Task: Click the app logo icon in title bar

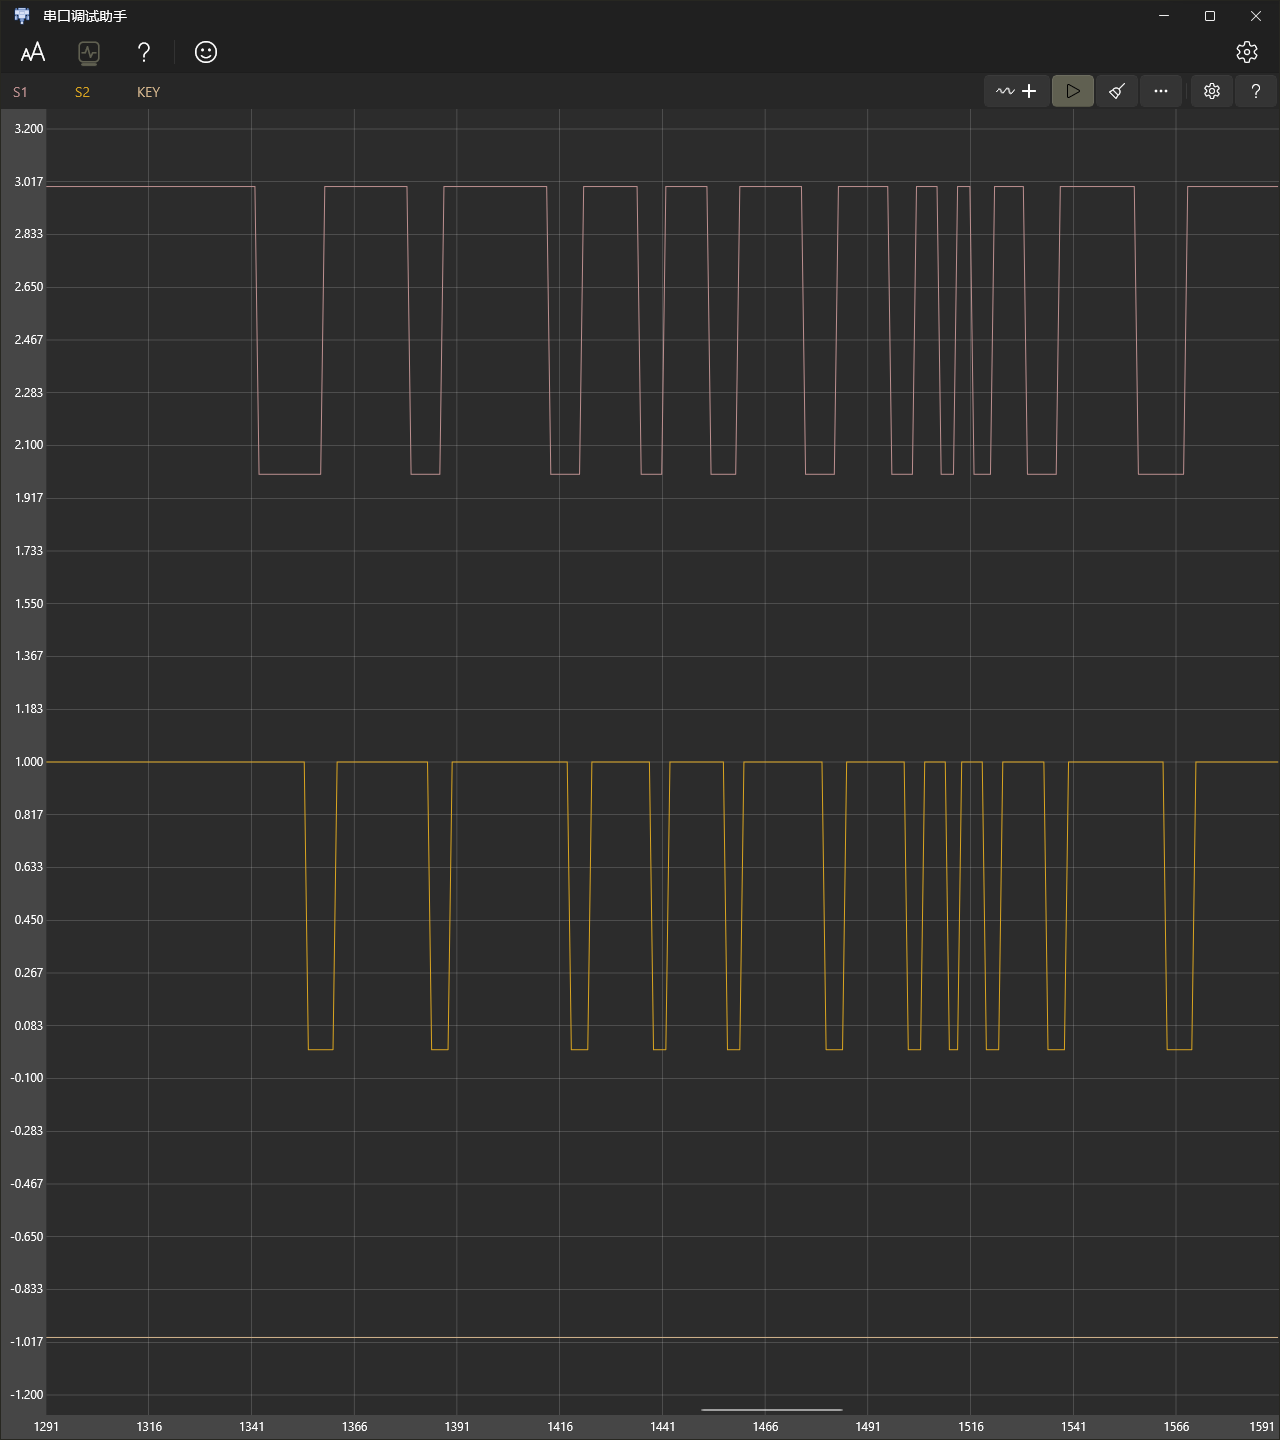Action: [x=22, y=16]
